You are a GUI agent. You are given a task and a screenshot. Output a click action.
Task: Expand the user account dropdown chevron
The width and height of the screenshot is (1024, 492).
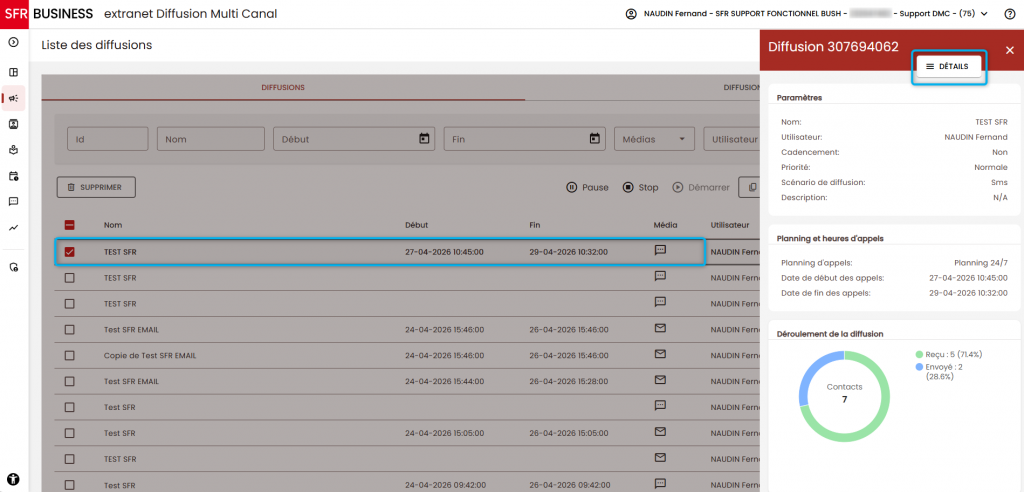pyautogui.click(x=984, y=14)
